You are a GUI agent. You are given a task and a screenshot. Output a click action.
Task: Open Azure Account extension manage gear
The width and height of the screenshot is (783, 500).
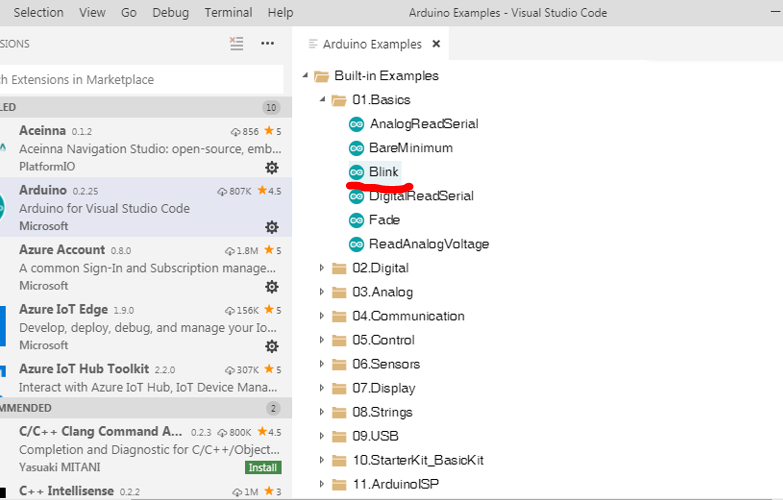pos(272,287)
